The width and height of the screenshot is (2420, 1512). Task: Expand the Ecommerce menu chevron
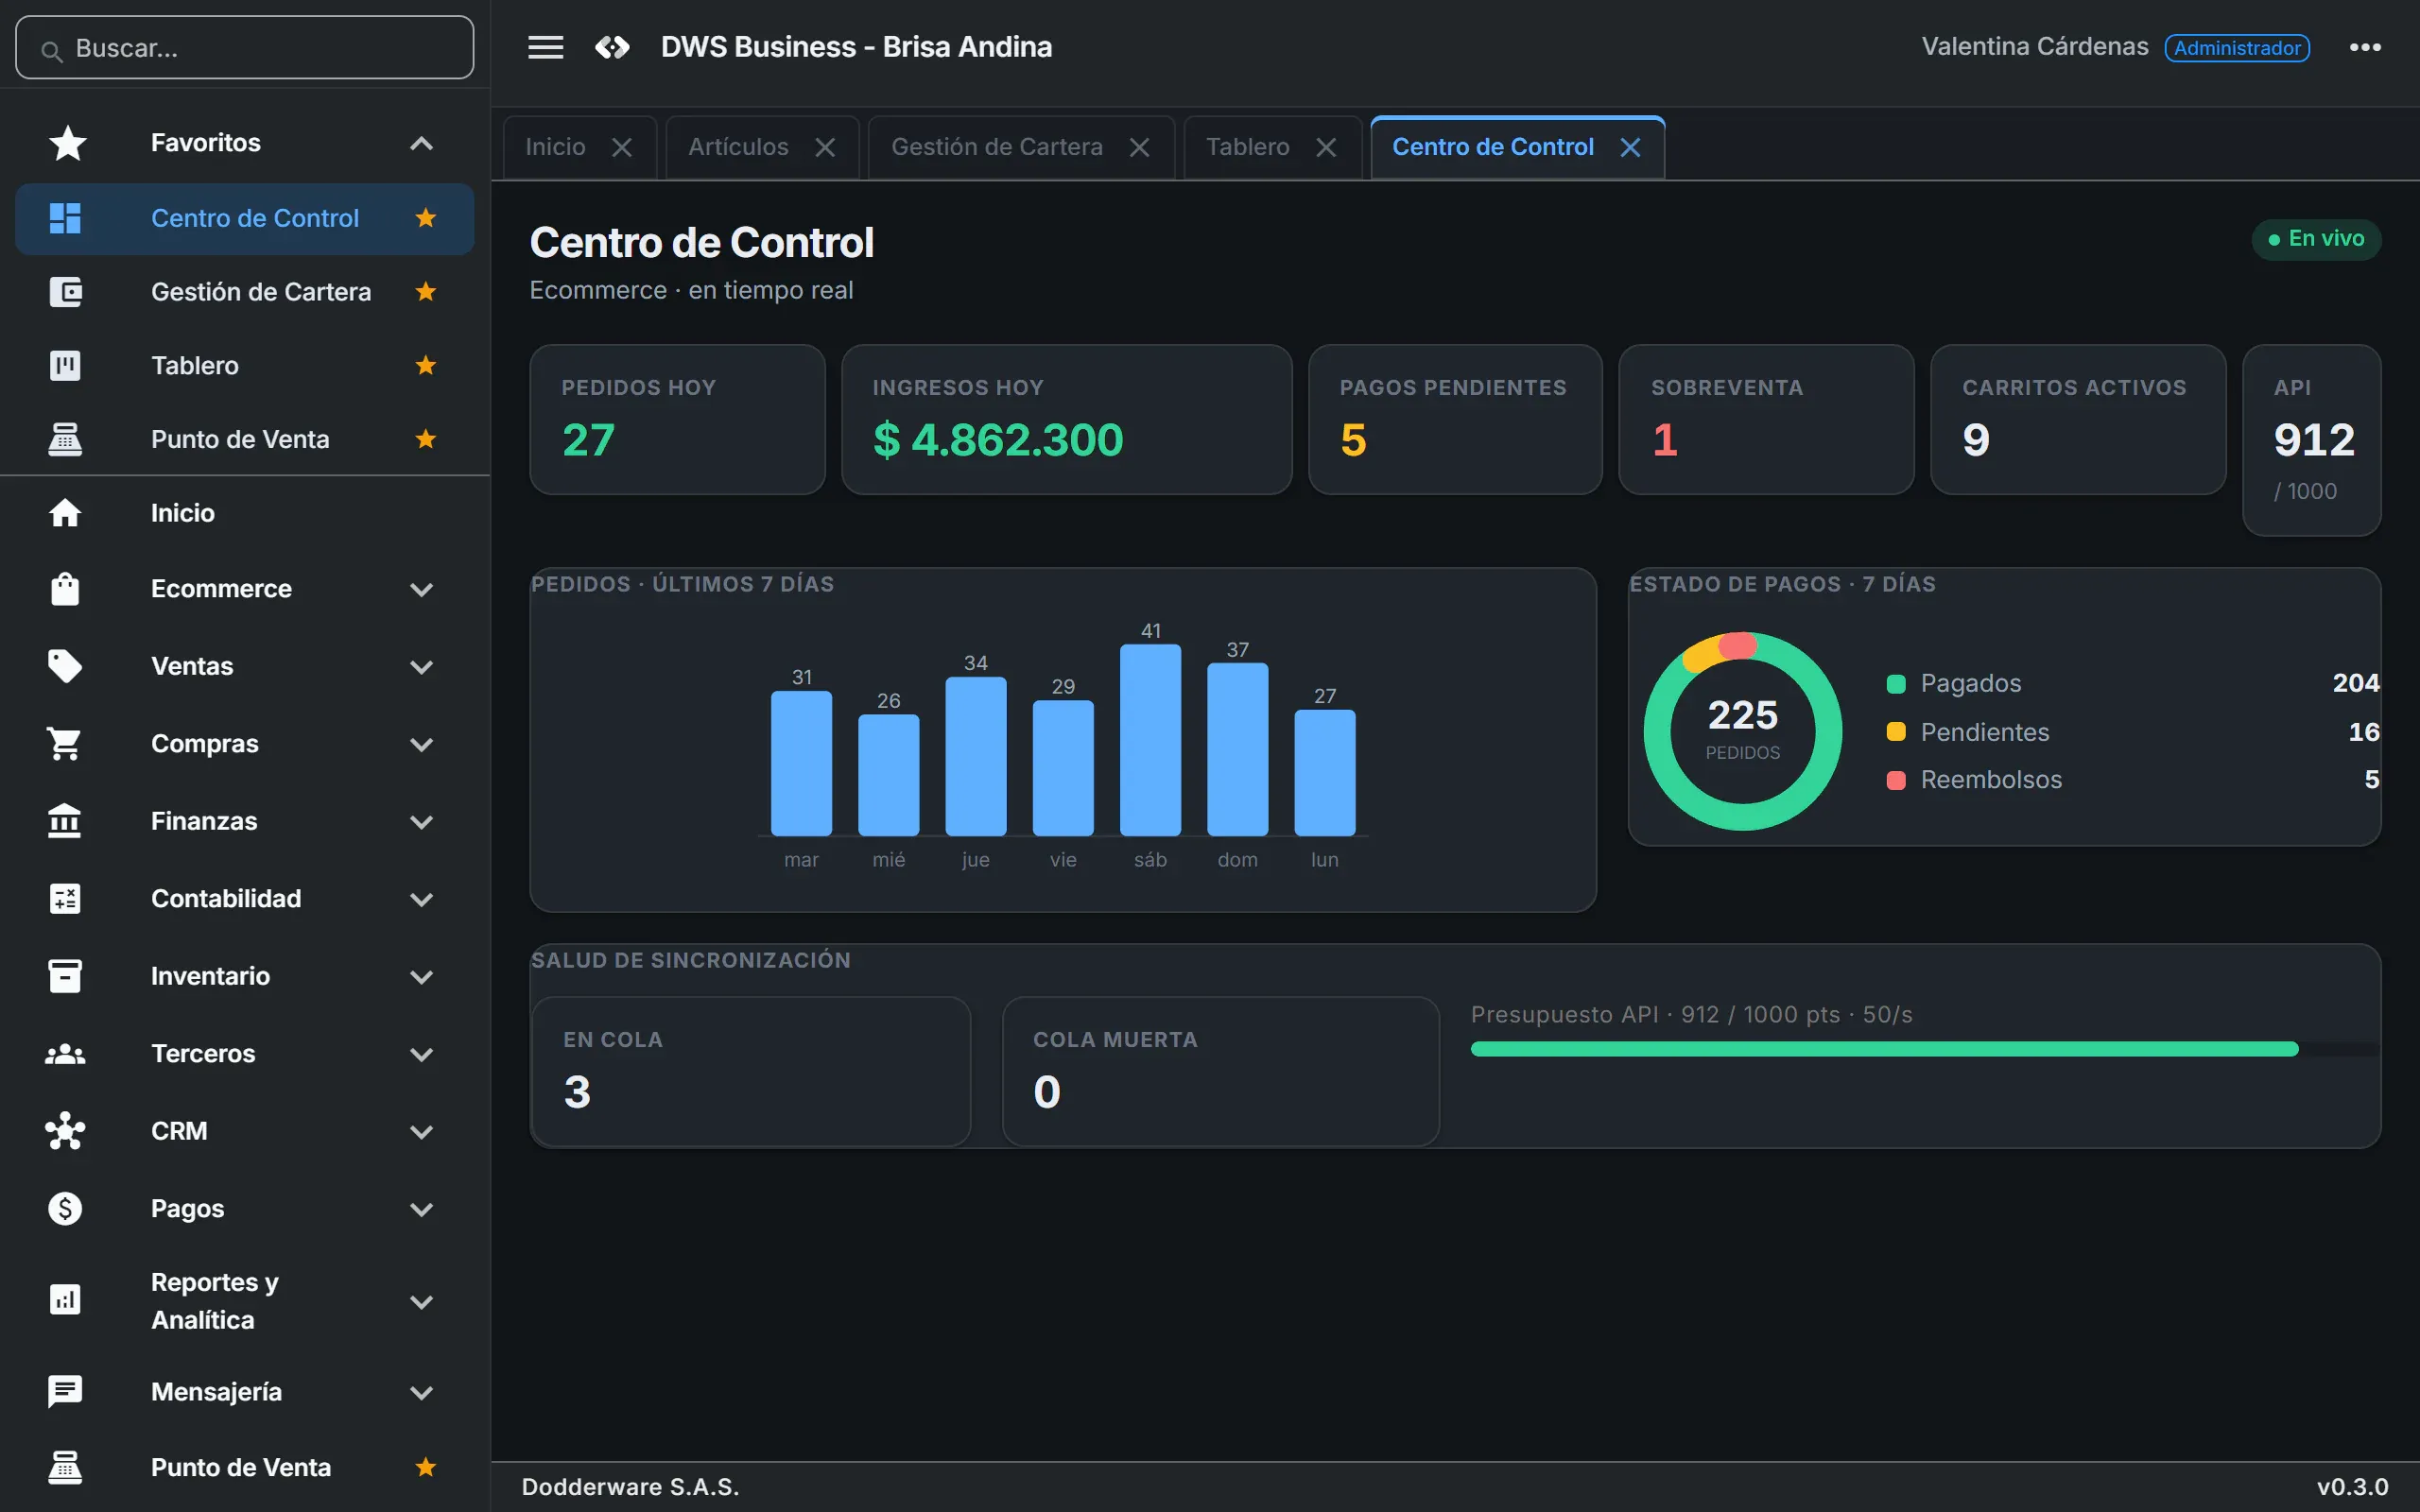point(422,589)
